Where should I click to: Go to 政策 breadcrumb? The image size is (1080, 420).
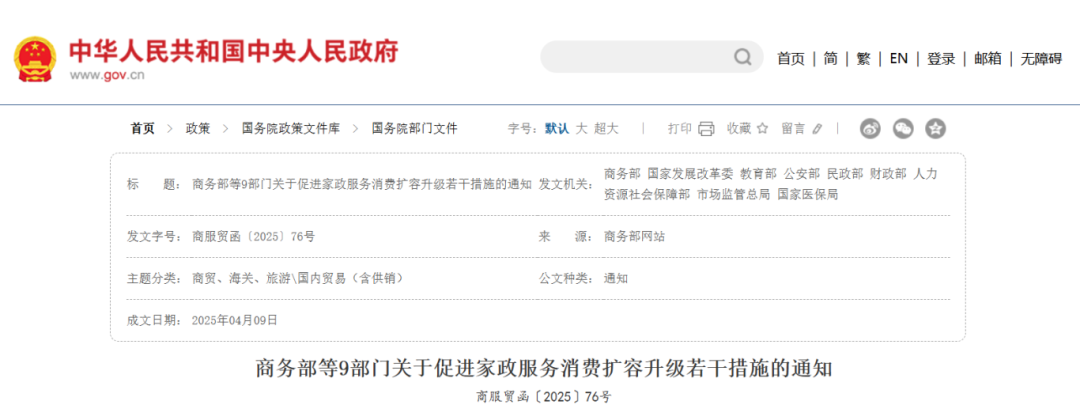point(198,128)
